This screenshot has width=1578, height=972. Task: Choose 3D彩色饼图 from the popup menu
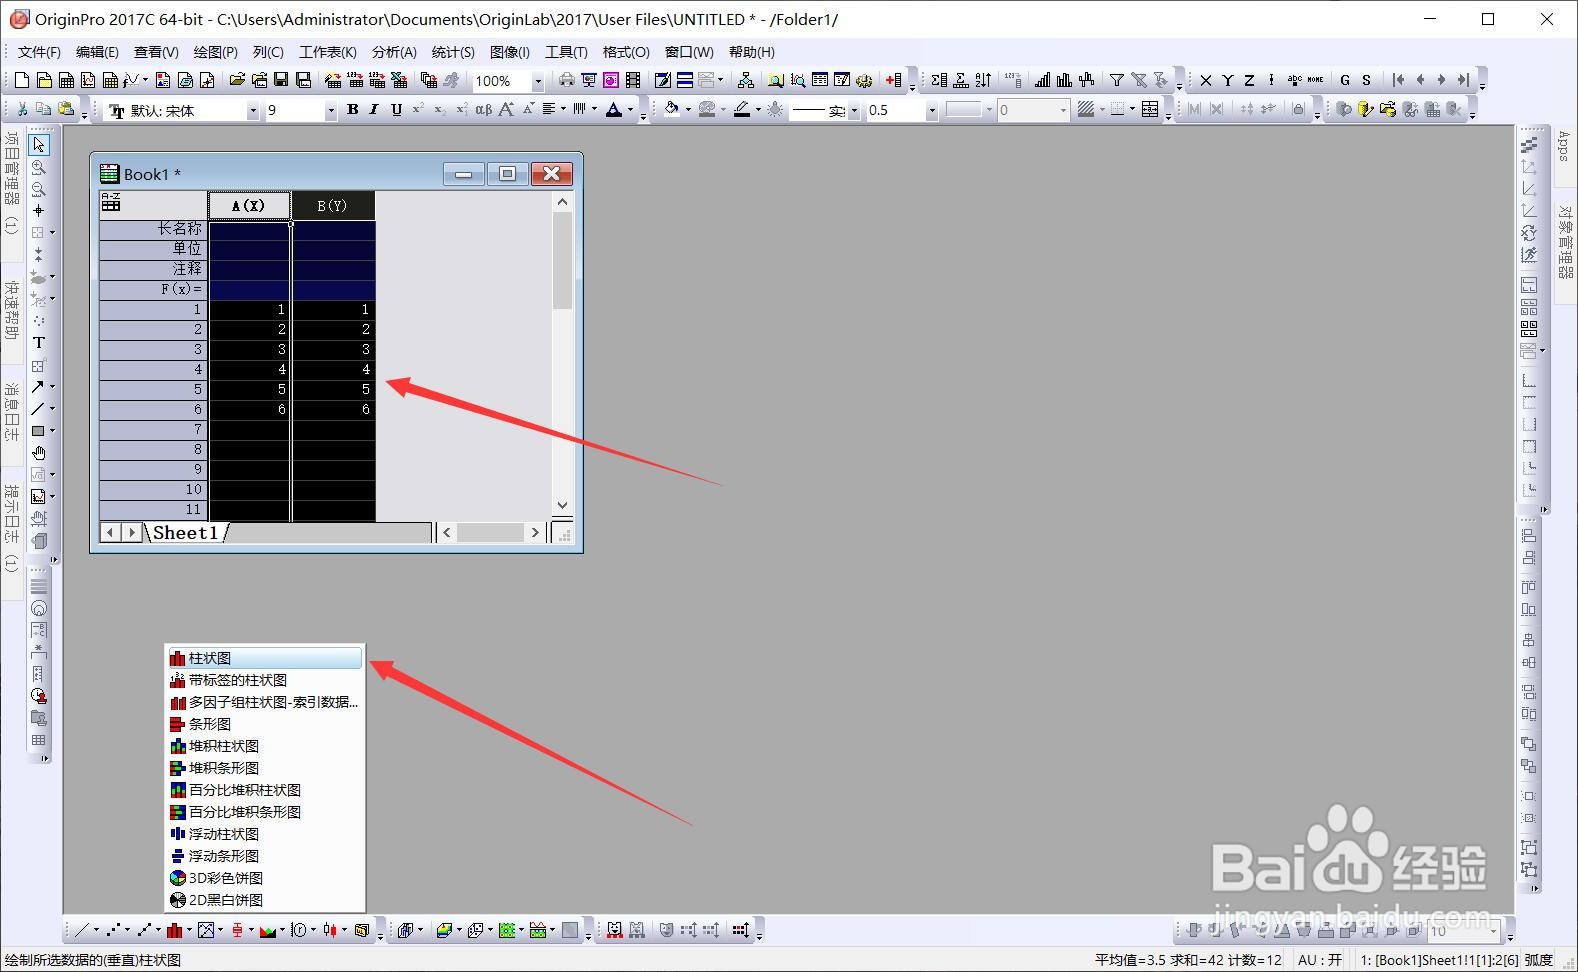(x=265, y=878)
